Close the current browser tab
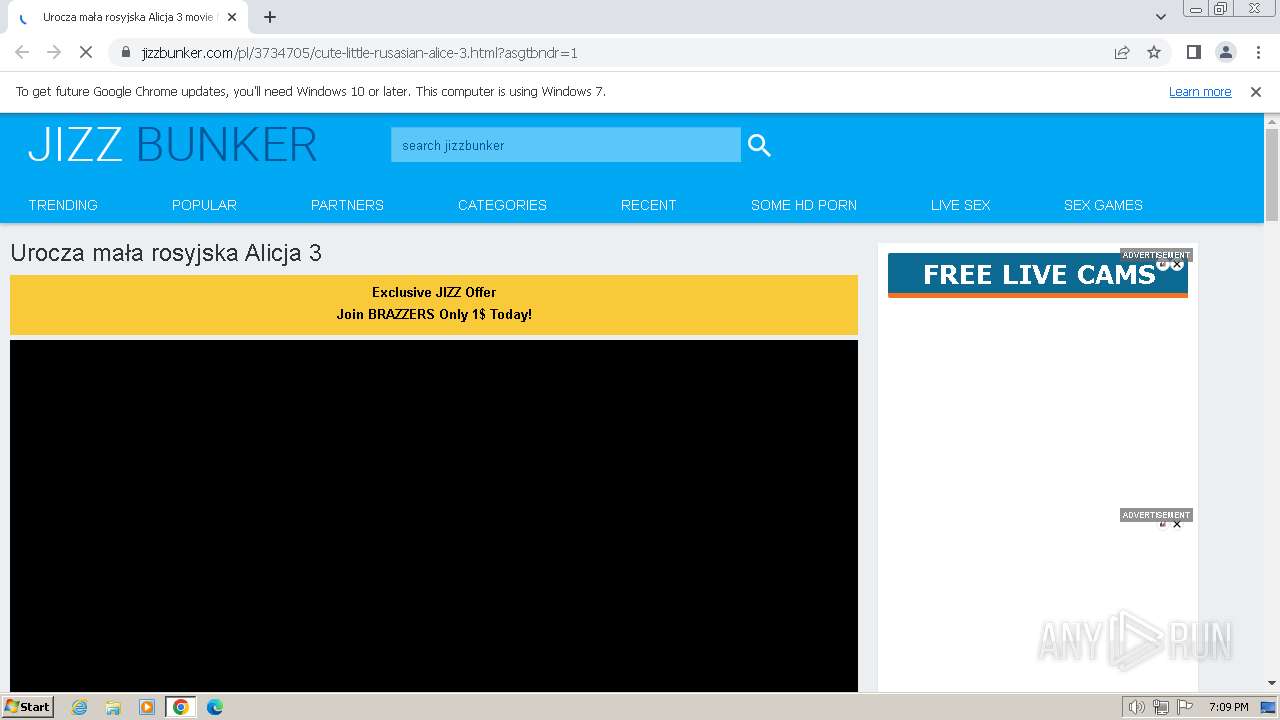The image size is (1280, 720). click(x=232, y=17)
